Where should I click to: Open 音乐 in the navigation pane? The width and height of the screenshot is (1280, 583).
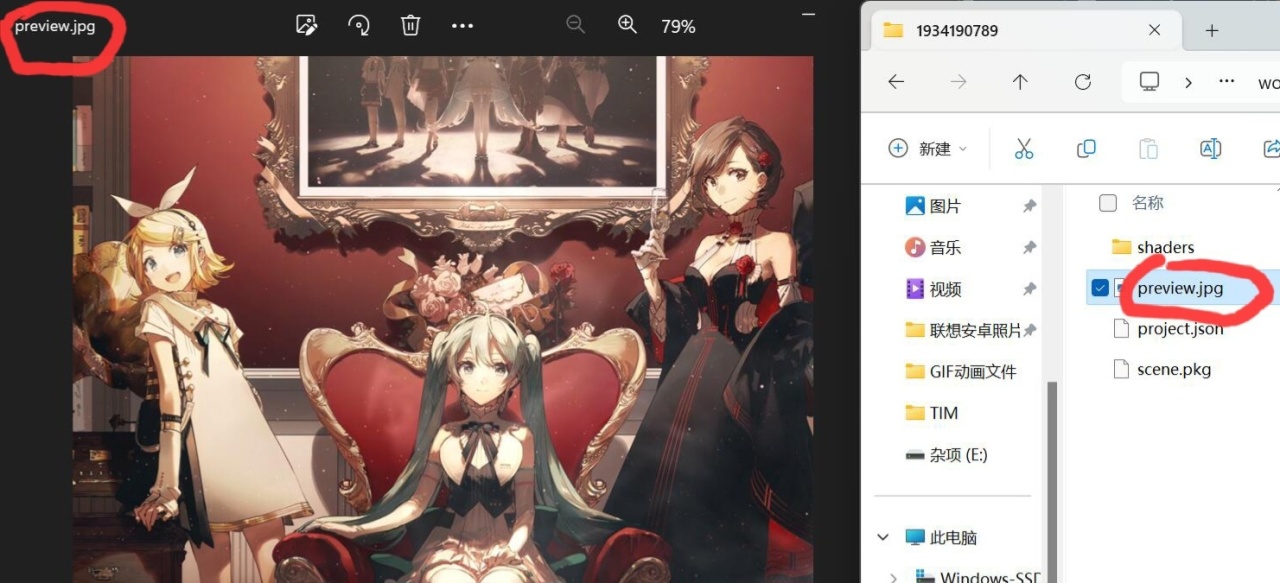coord(945,247)
